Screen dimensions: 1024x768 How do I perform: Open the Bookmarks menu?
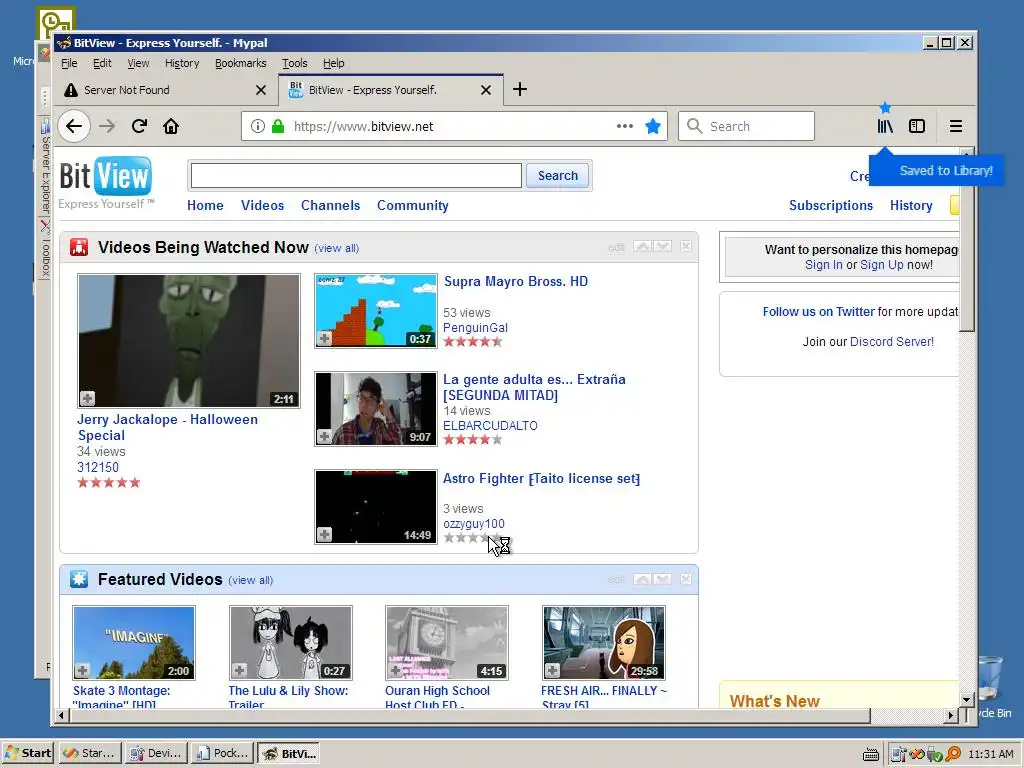[x=240, y=63]
